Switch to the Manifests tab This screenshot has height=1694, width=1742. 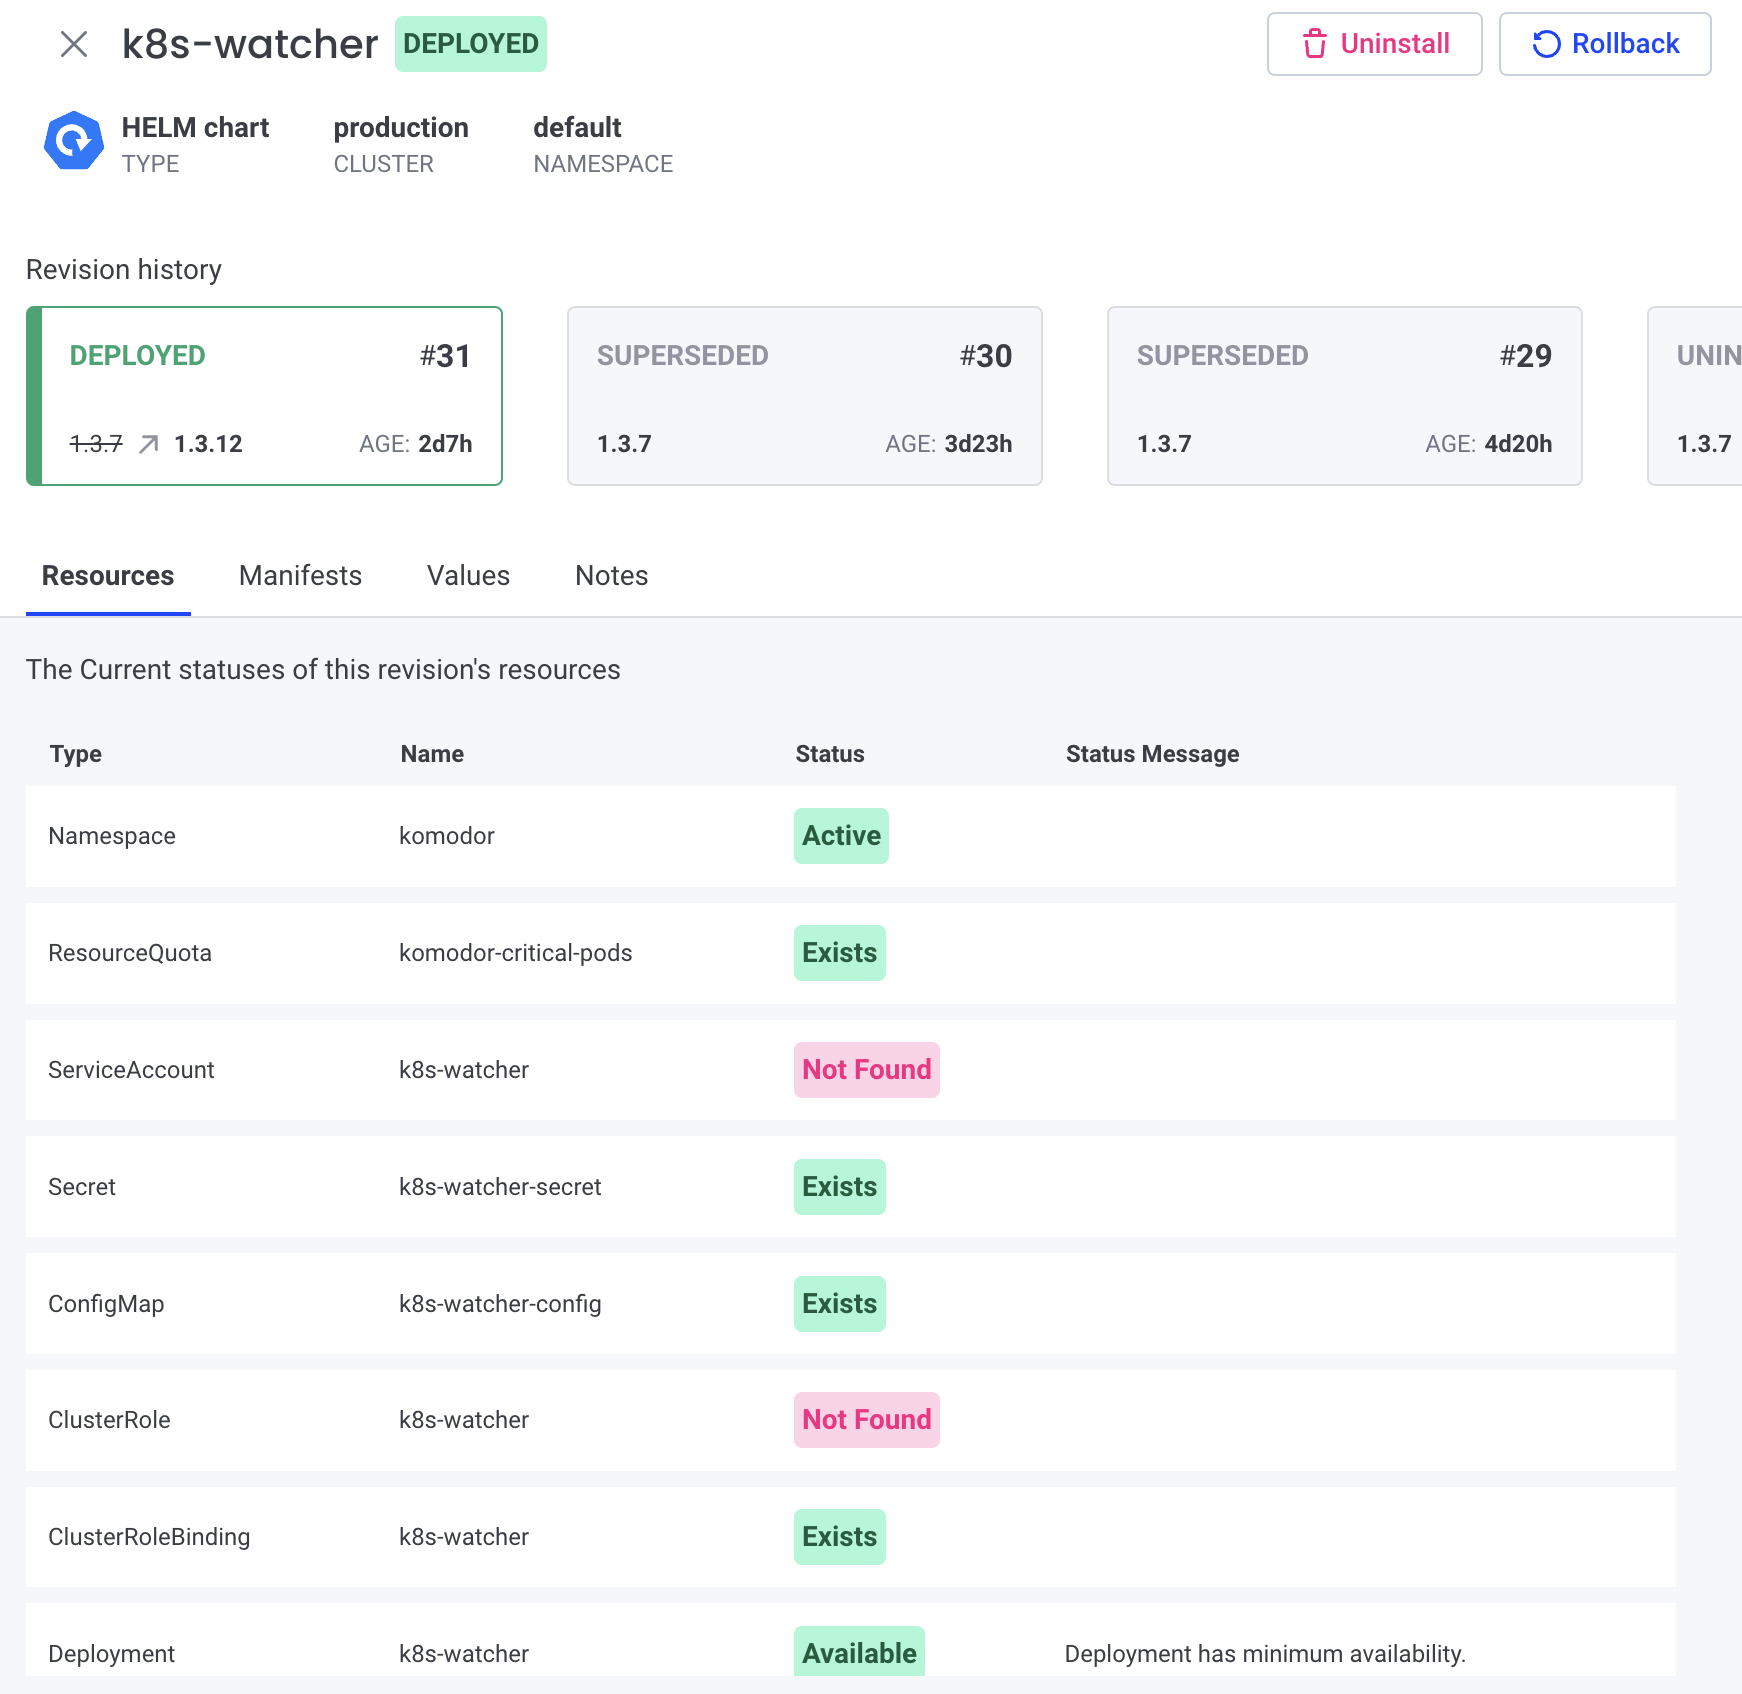300,576
